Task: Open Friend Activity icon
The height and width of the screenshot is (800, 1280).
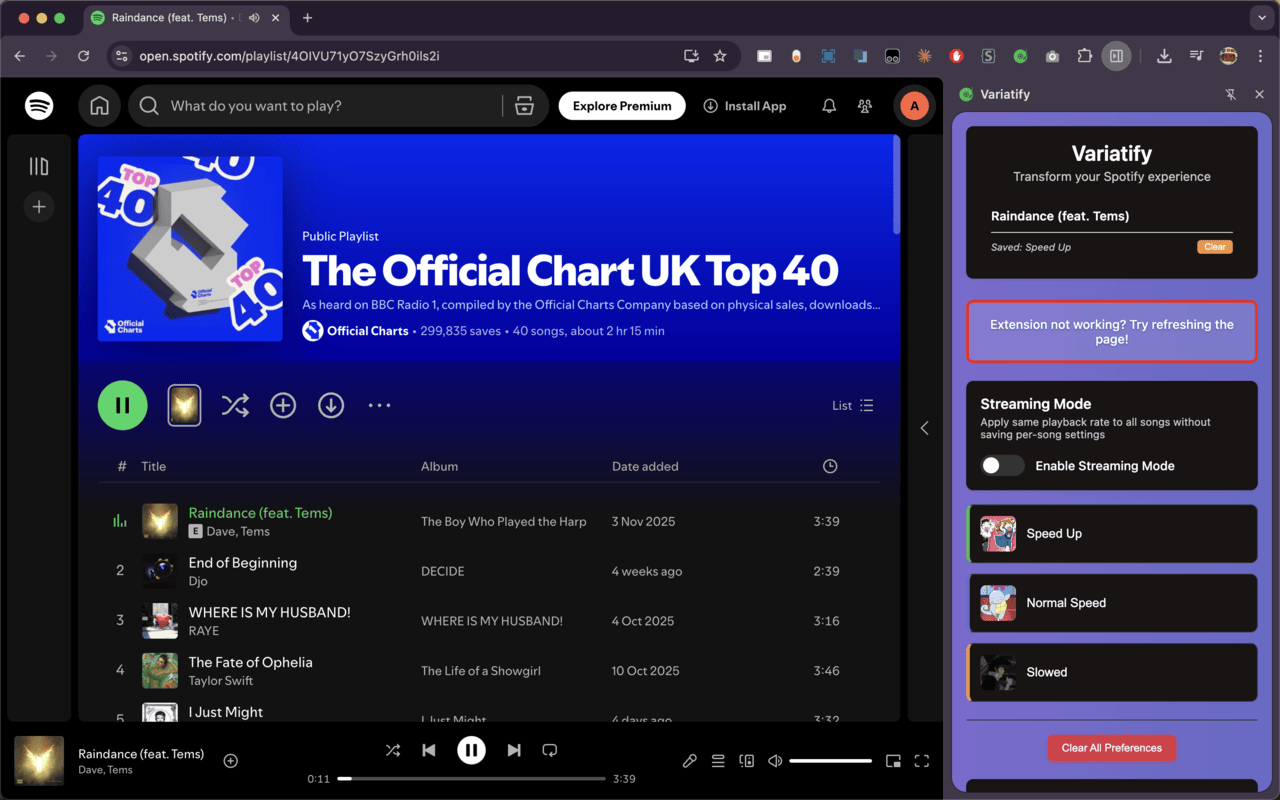Action: click(x=865, y=106)
